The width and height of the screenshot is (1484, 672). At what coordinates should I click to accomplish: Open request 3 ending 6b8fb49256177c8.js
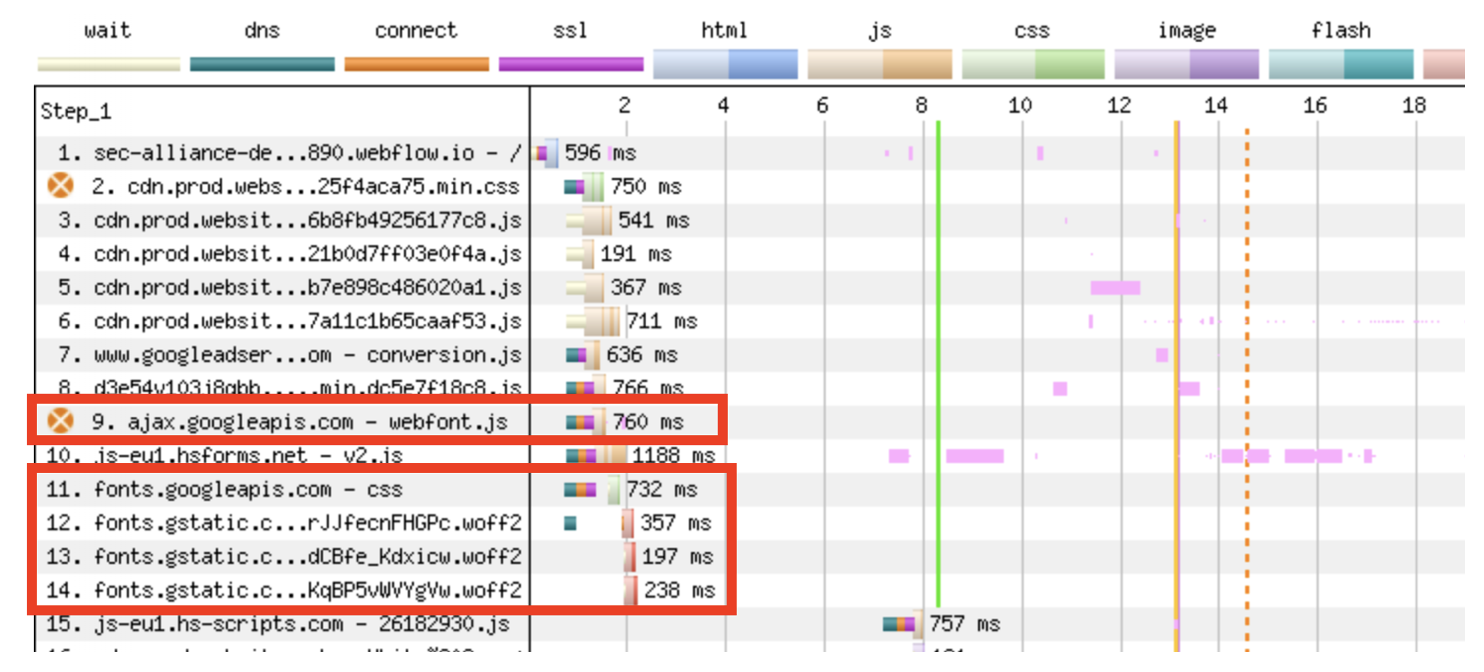pos(290,221)
